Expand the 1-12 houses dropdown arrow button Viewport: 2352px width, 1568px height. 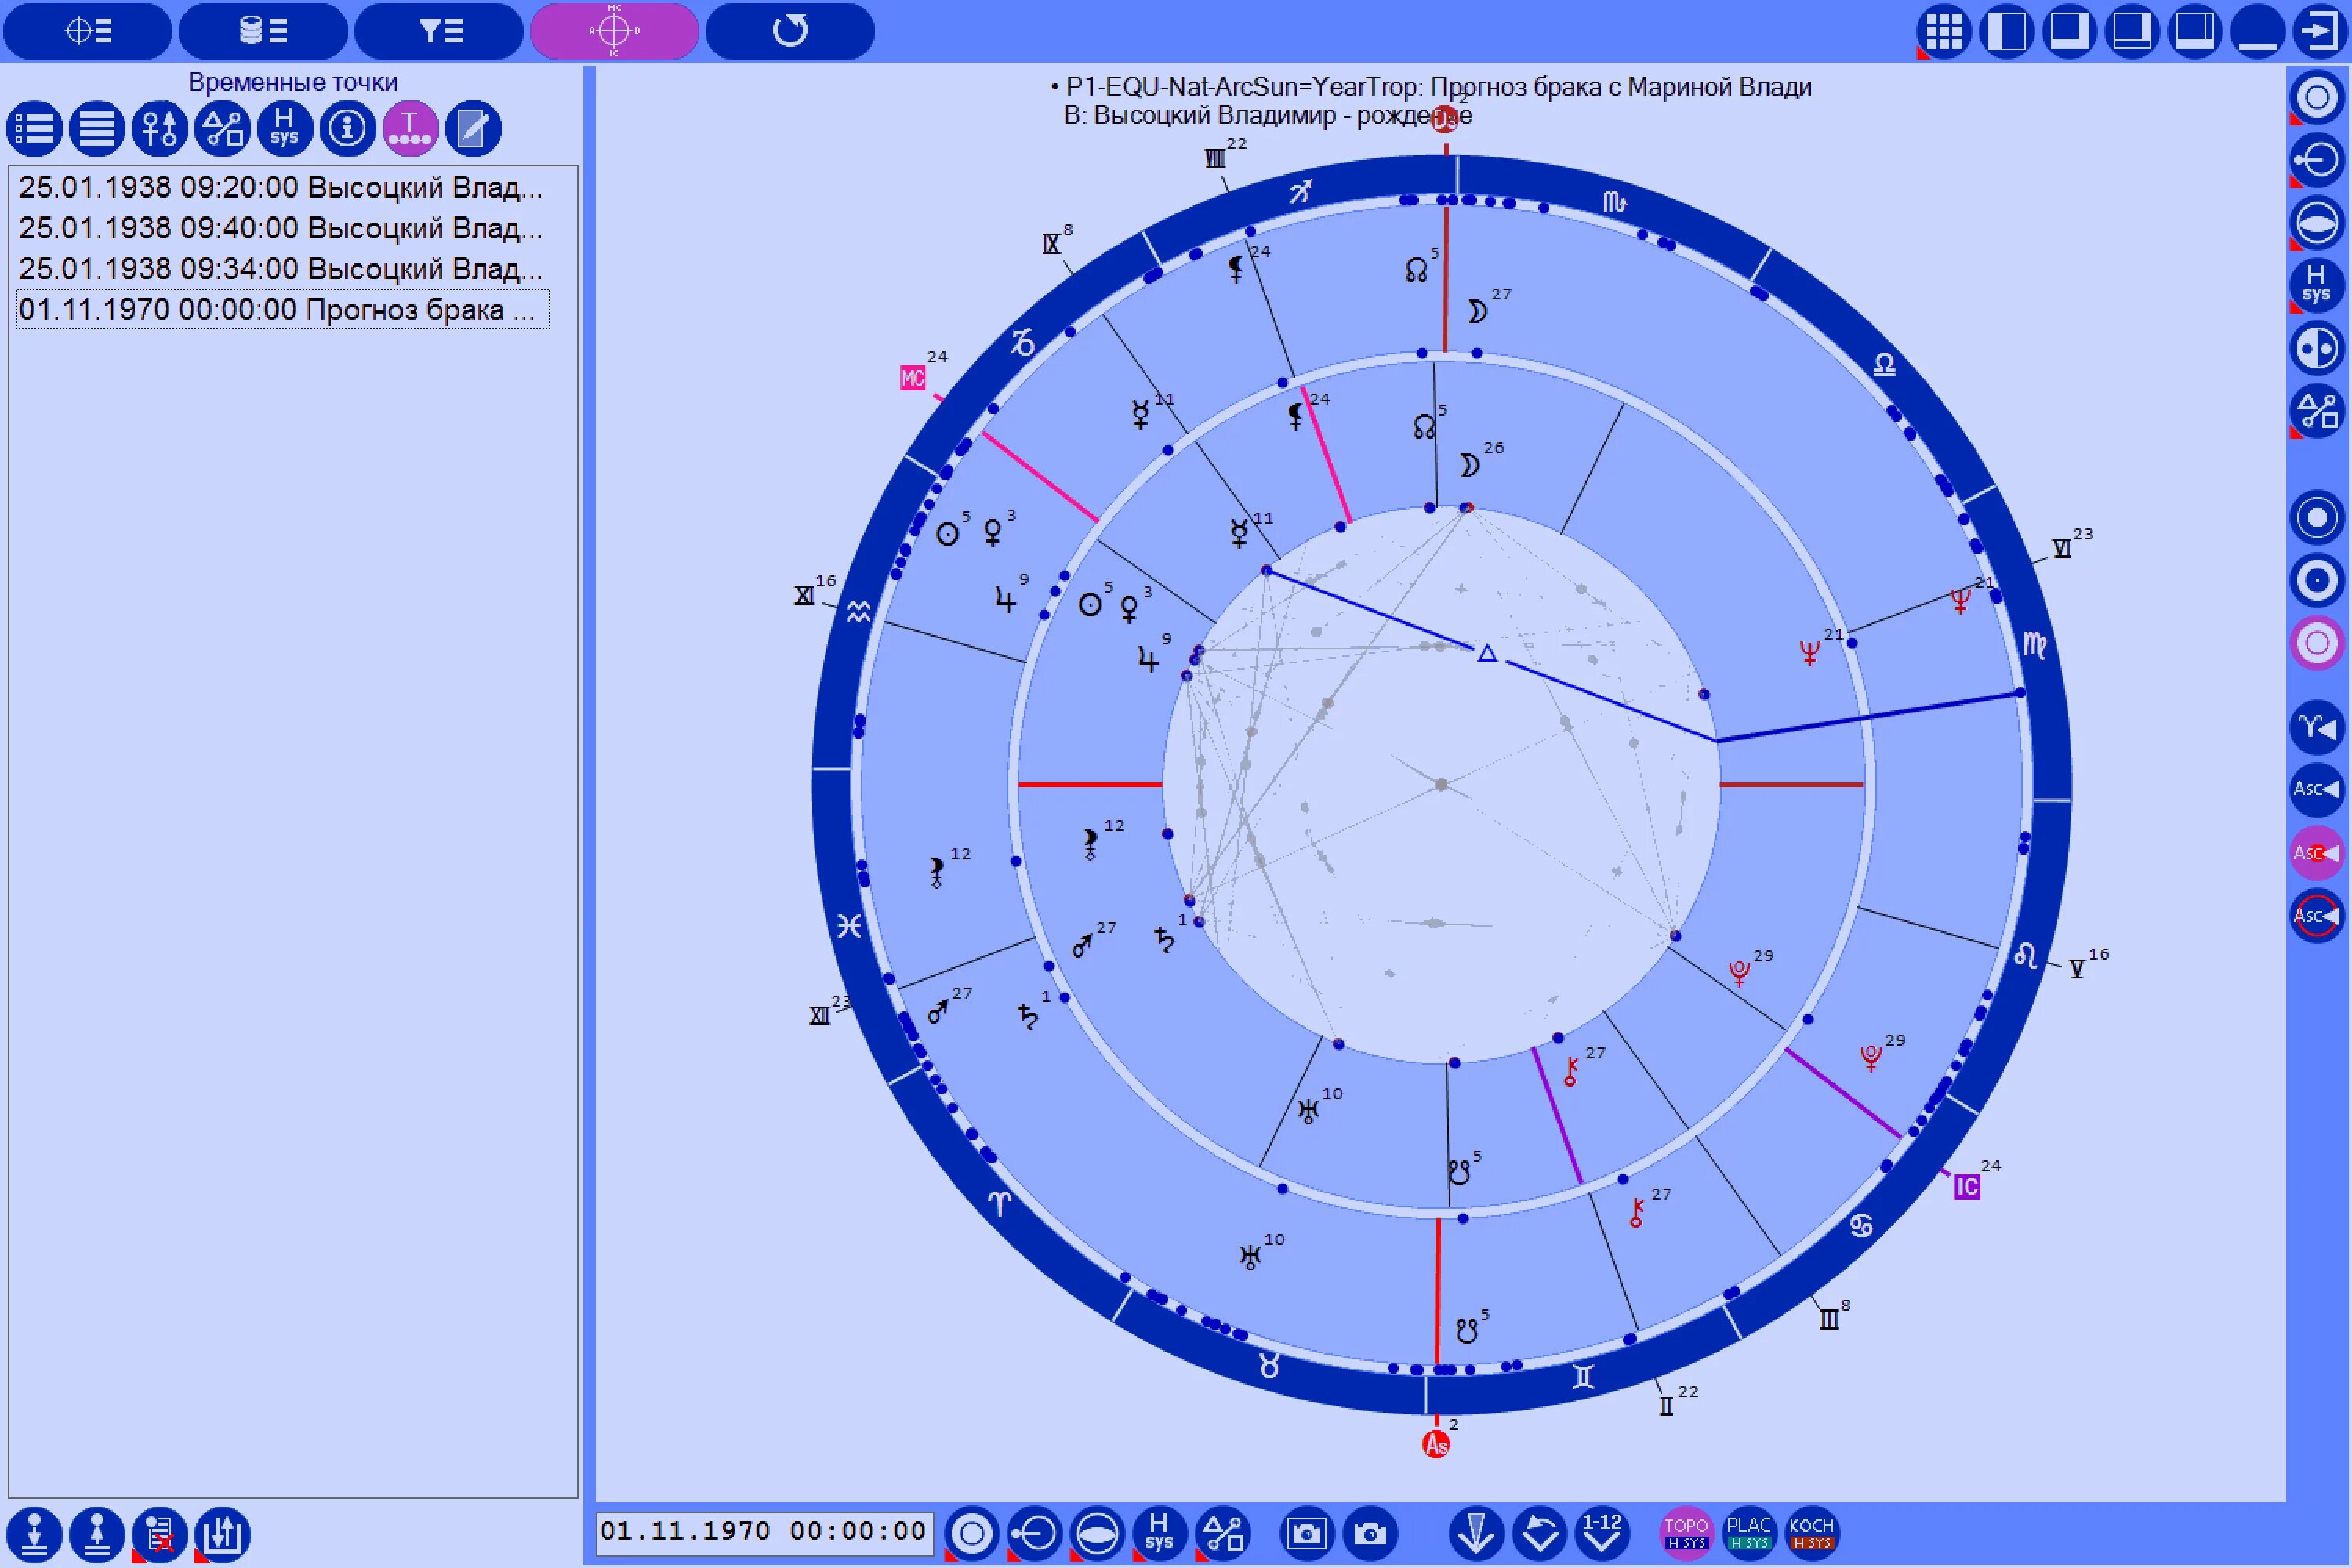pyautogui.click(x=1602, y=1532)
